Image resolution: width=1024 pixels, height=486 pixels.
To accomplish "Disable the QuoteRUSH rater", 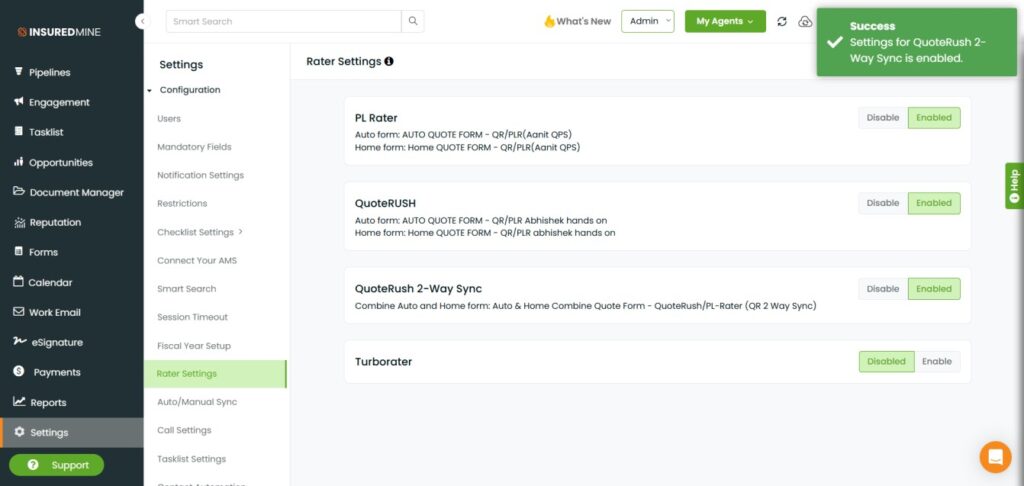I will pos(883,203).
